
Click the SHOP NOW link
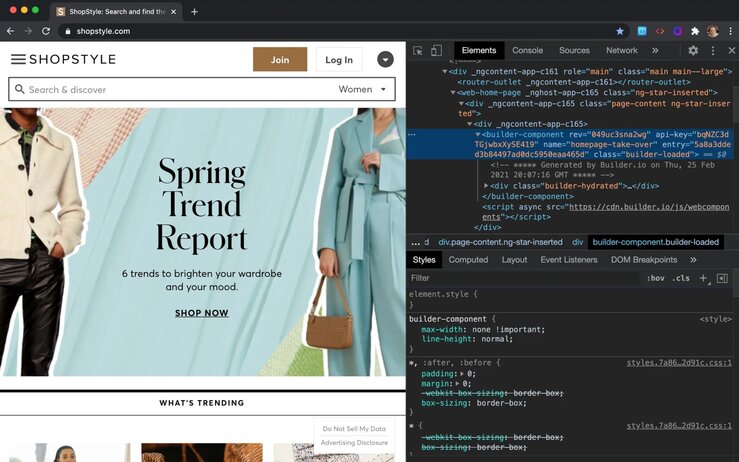pyautogui.click(x=202, y=313)
